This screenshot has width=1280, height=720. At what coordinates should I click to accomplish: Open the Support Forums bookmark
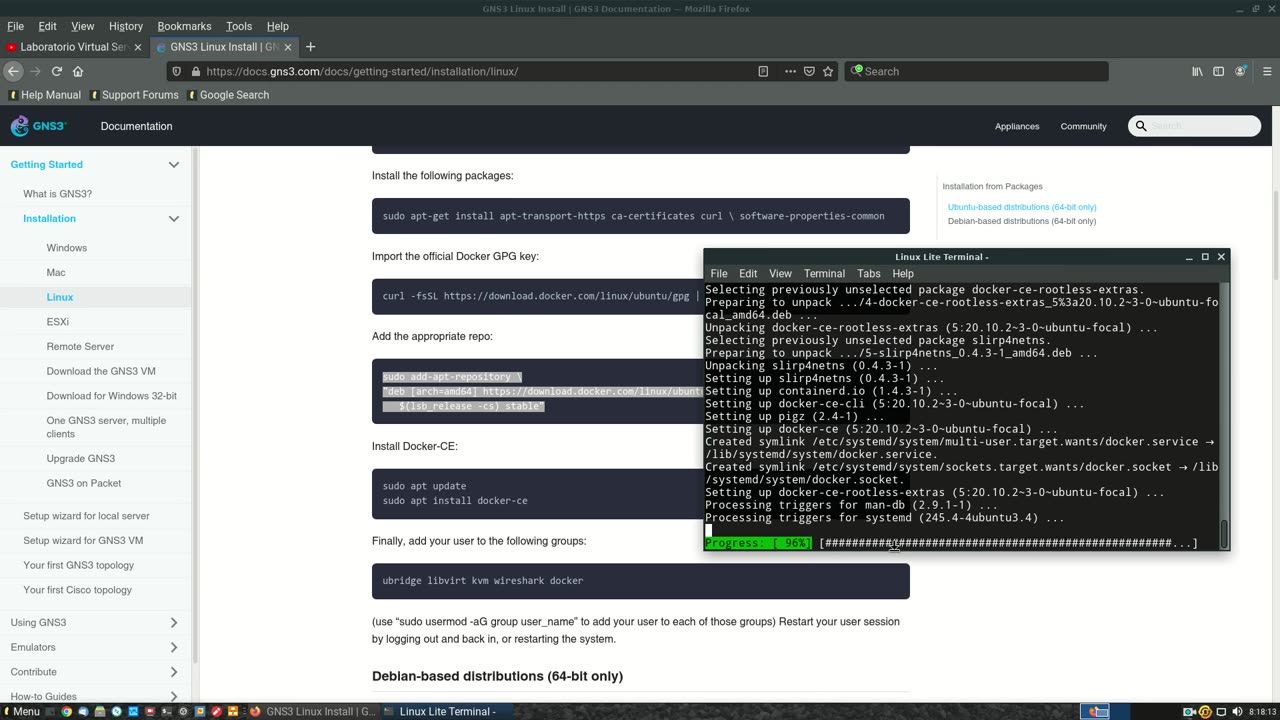pos(134,95)
